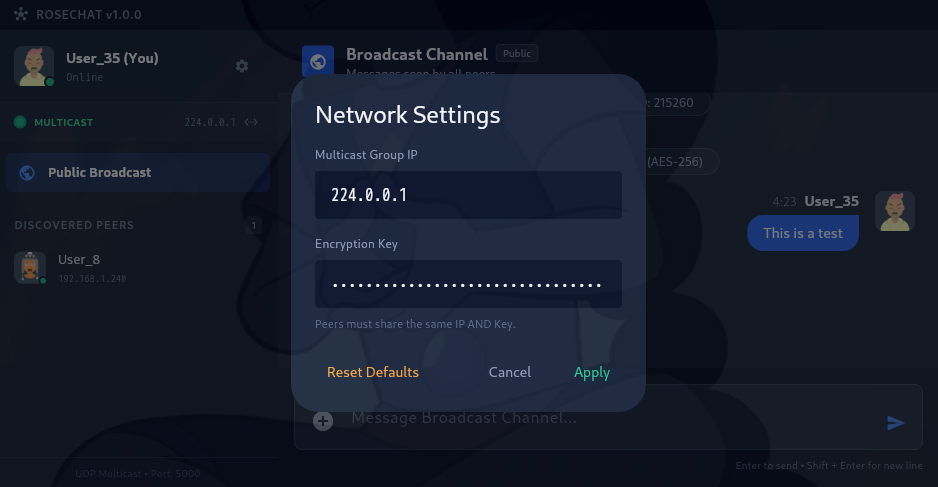Click Reset Defaults link

[373, 372]
